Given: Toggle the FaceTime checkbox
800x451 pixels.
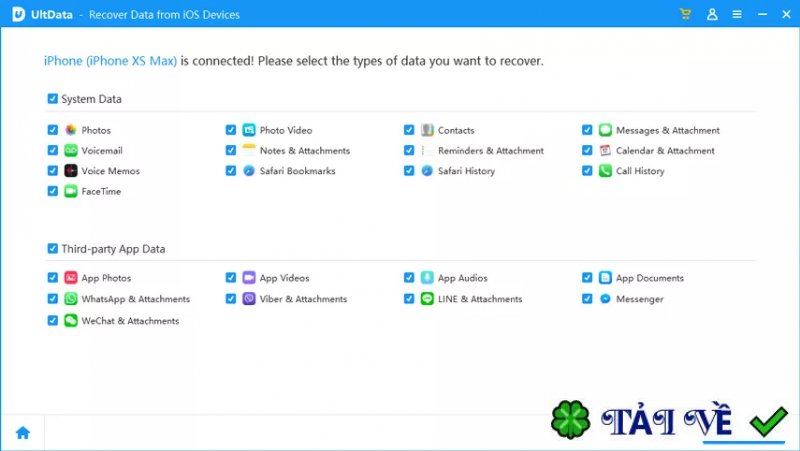Looking at the screenshot, I should tap(53, 191).
